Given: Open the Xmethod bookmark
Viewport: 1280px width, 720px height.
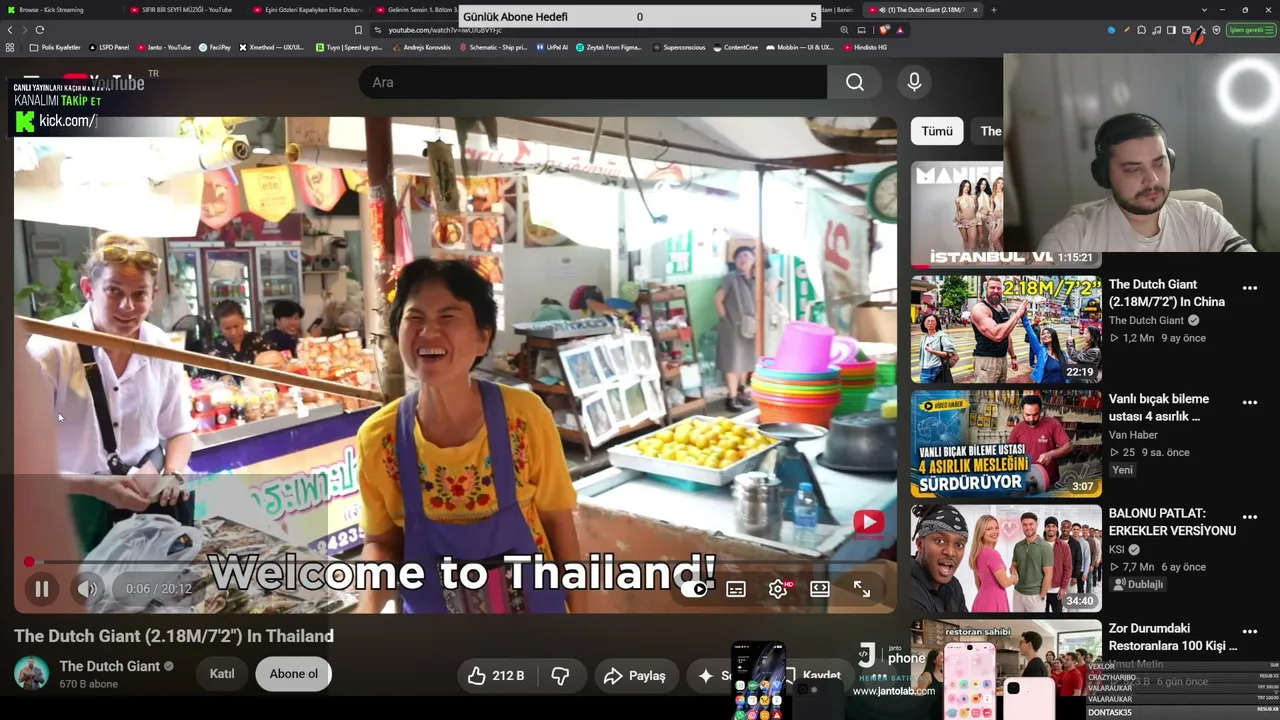Looking at the screenshot, I should point(272,47).
